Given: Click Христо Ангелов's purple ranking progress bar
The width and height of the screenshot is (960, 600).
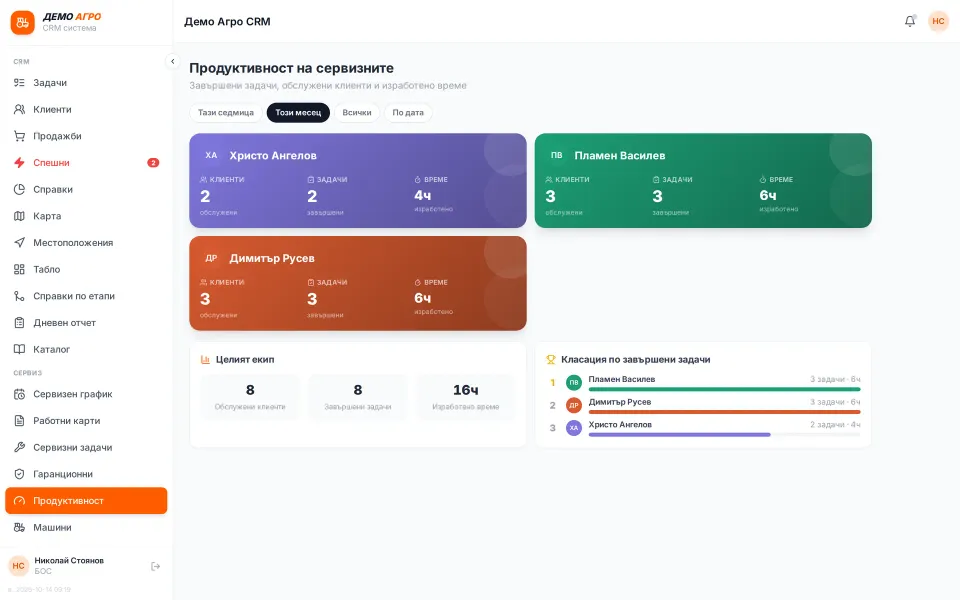Looking at the screenshot, I should click(x=680, y=435).
